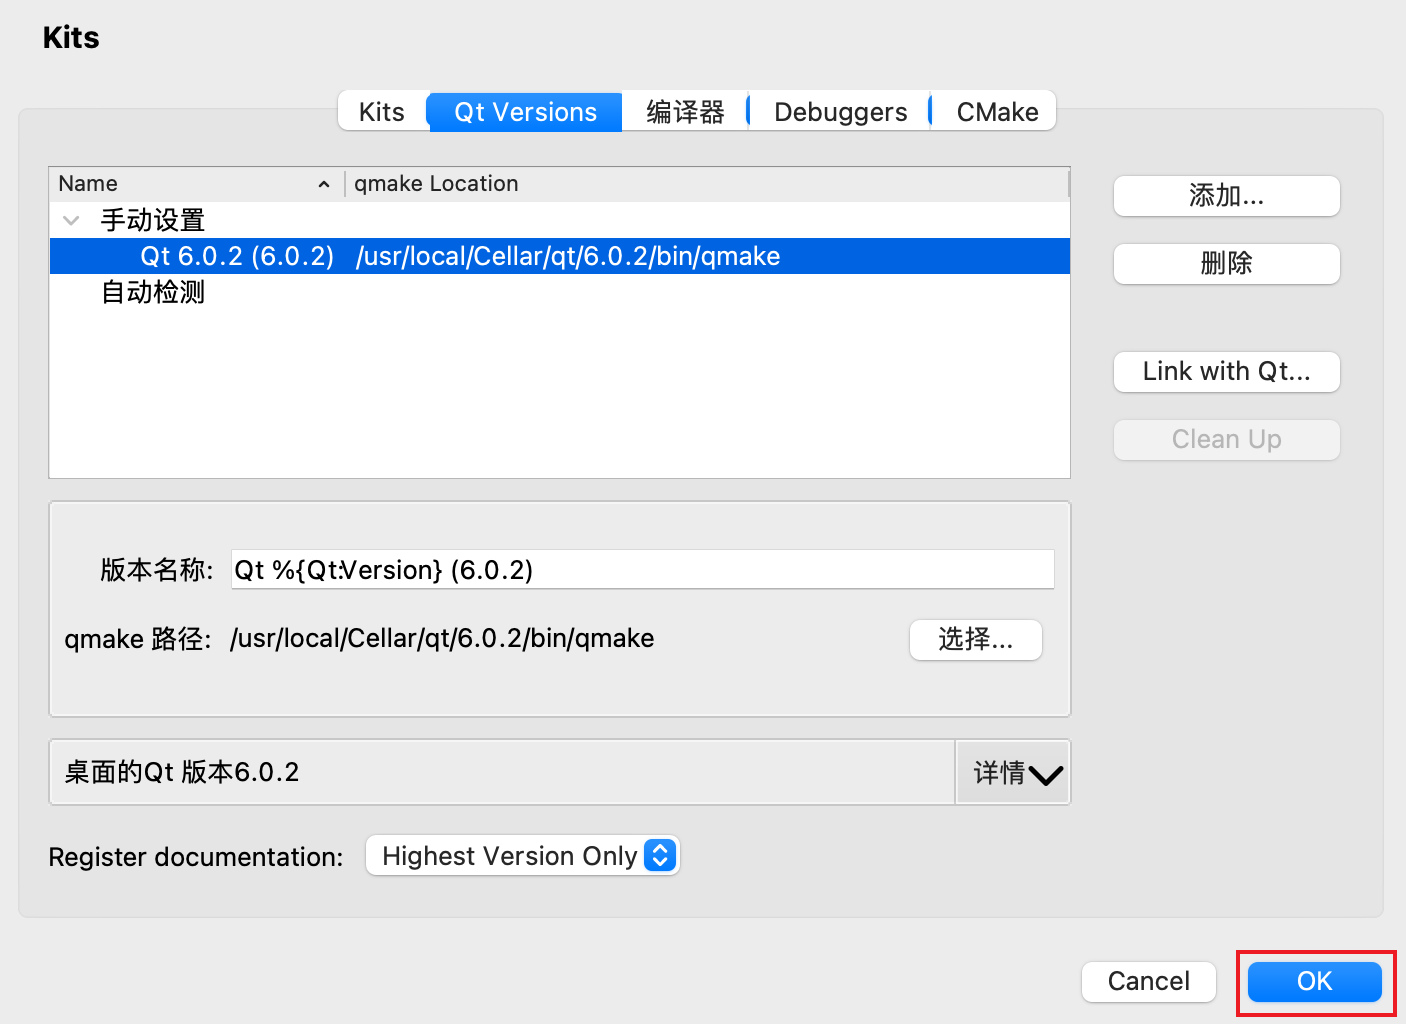Select the Qt Versions tab
The height and width of the screenshot is (1024, 1406).
[525, 112]
